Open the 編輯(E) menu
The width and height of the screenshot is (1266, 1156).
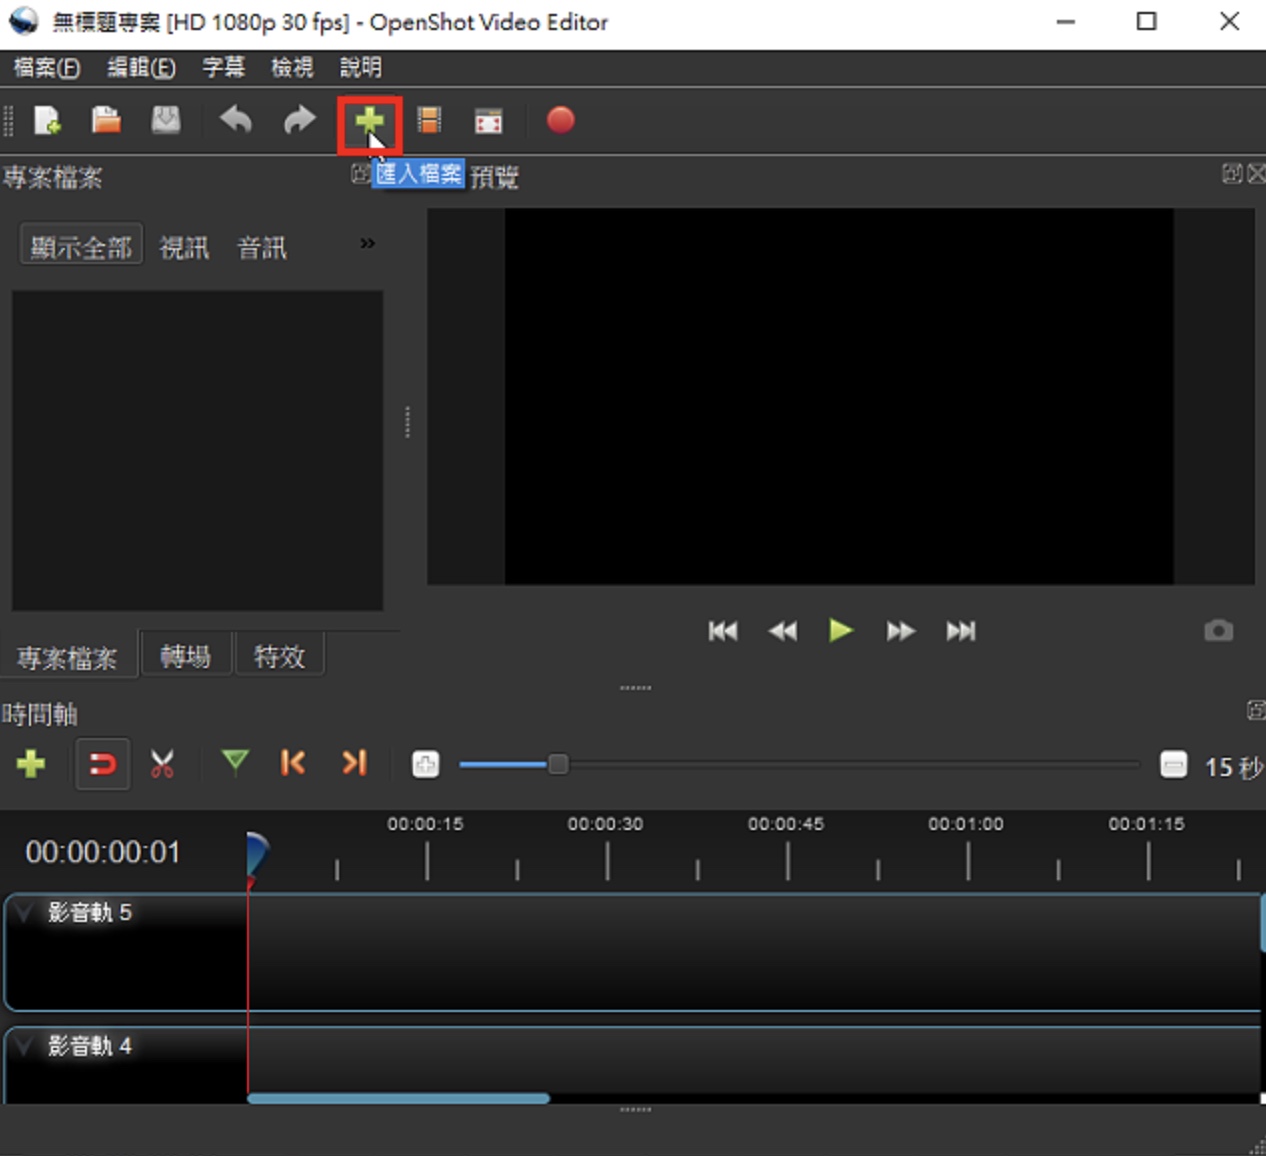pyautogui.click(x=141, y=67)
